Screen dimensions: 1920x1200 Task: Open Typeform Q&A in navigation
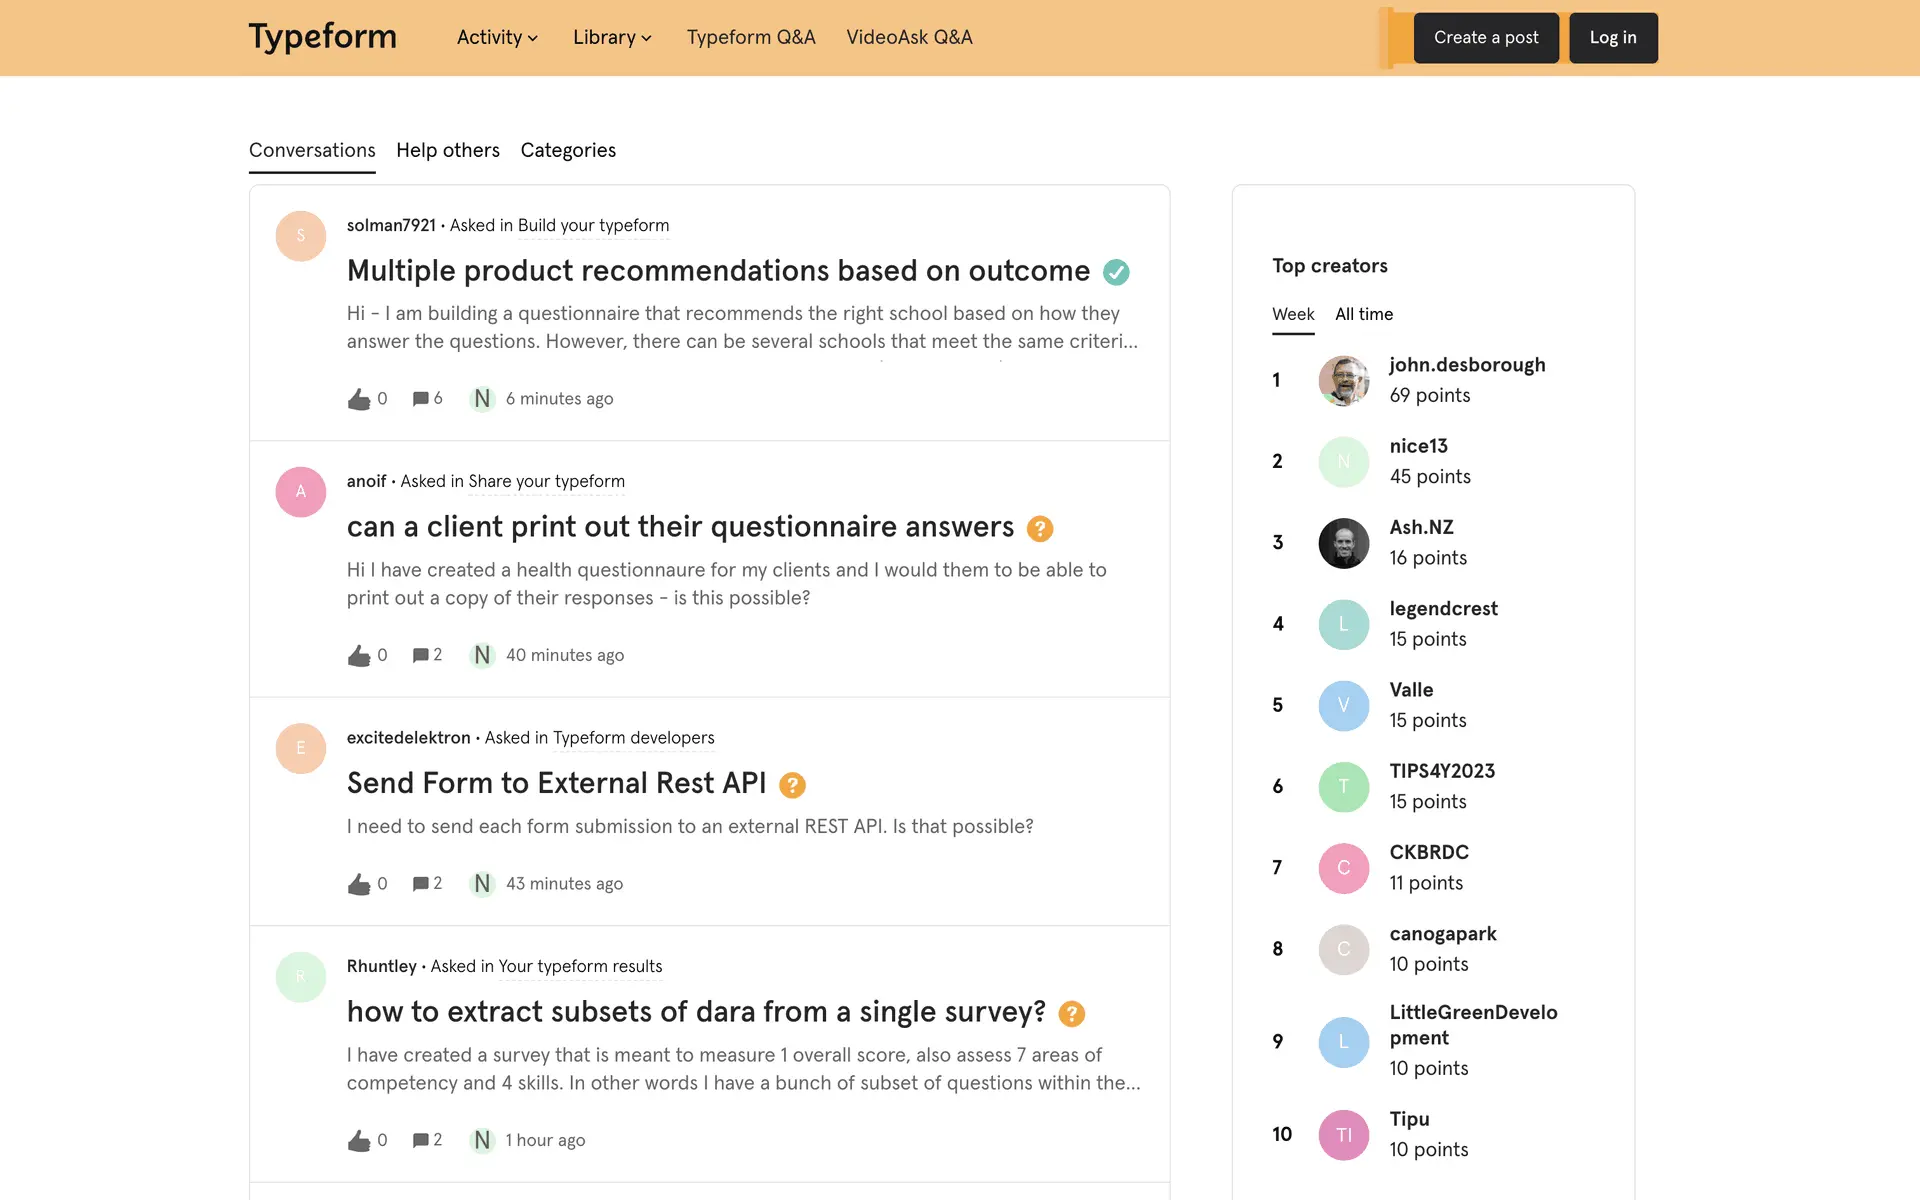pos(751,38)
